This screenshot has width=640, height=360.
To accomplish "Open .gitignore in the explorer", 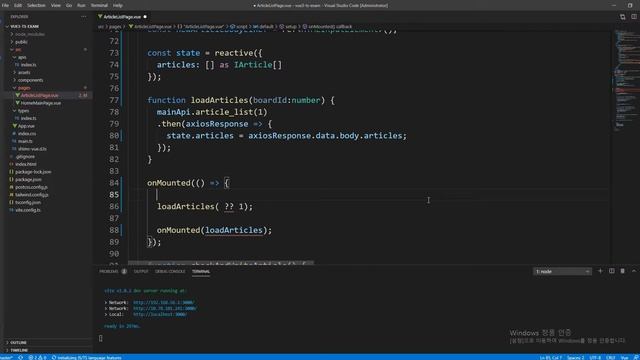I will (25, 156).
